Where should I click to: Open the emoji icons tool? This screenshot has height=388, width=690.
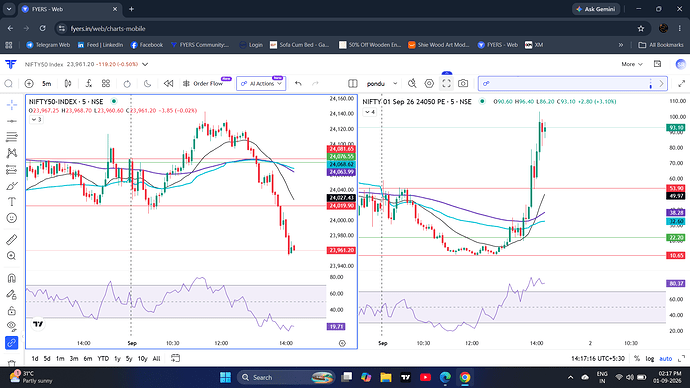12,218
